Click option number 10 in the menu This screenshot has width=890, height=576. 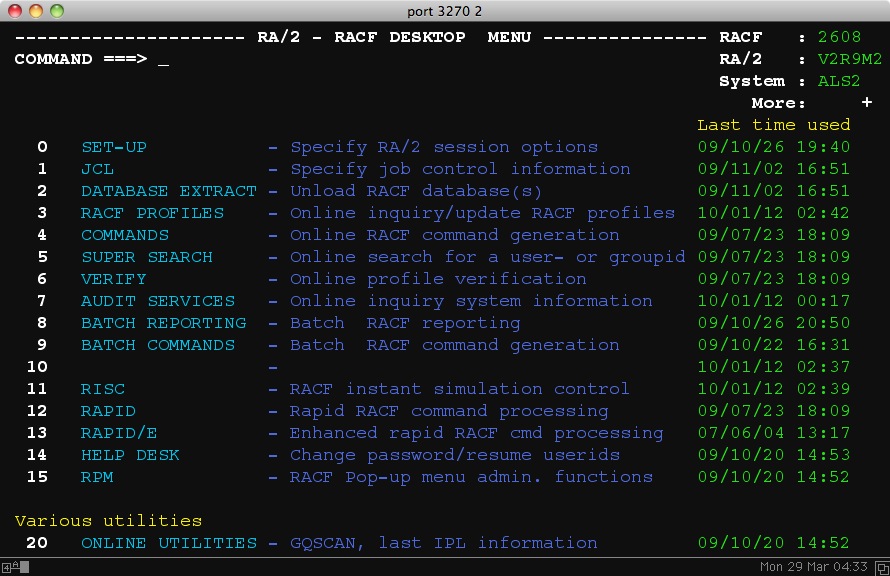tap(37, 367)
